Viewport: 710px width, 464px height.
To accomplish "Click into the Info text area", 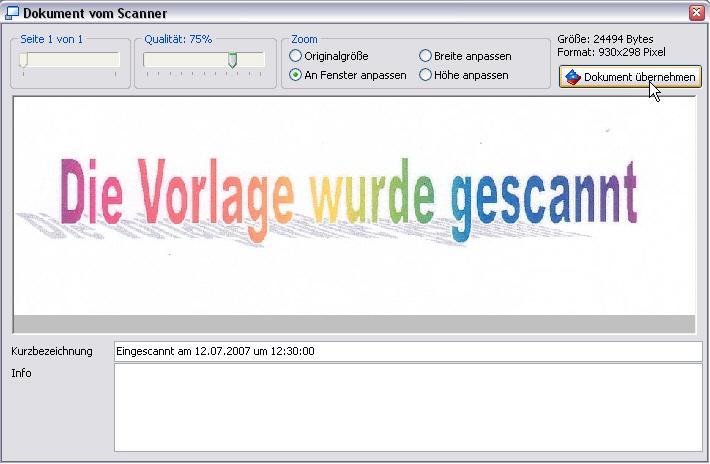I will click(407, 407).
